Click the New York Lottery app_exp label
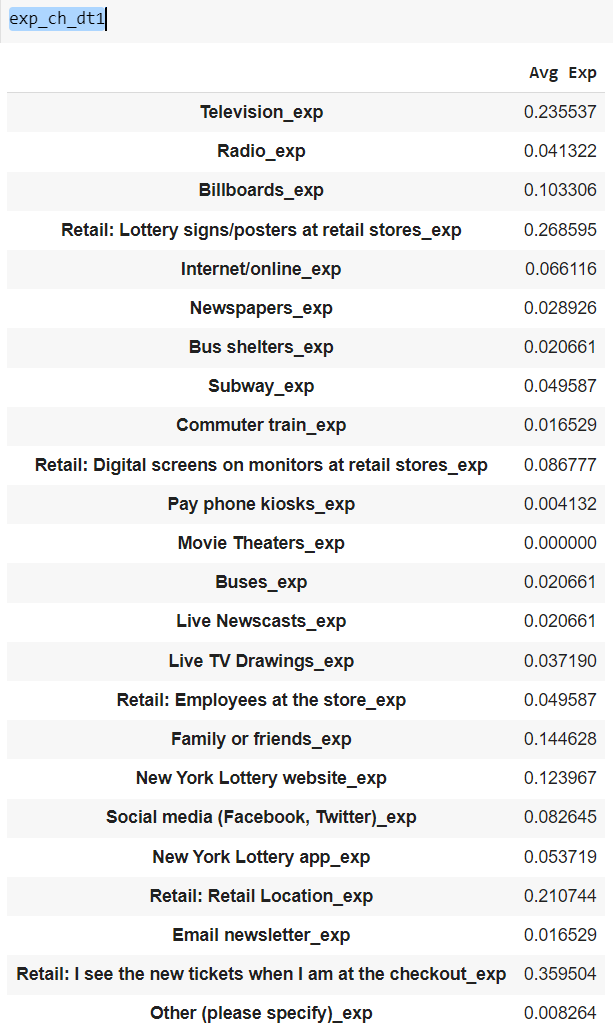The image size is (613, 1034). tap(261, 857)
